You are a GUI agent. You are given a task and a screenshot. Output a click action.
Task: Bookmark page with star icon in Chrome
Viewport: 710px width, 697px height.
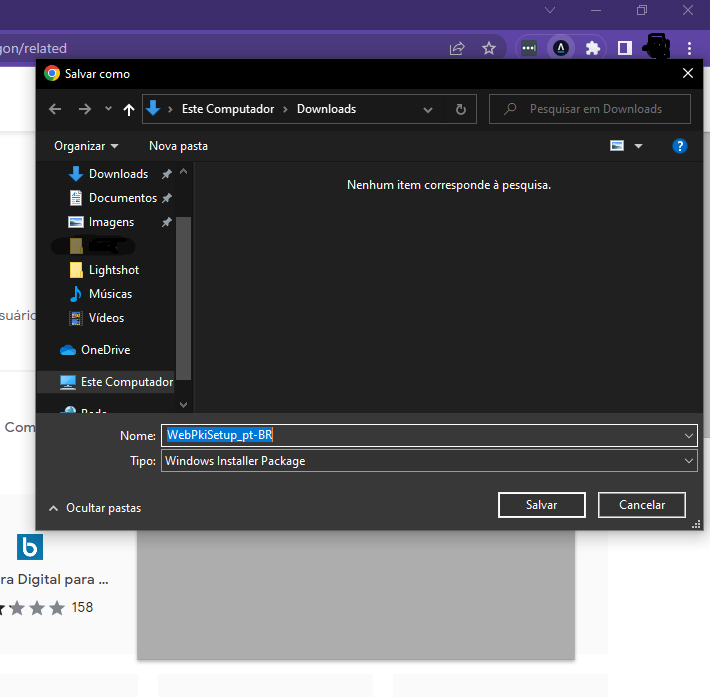[x=489, y=48]
